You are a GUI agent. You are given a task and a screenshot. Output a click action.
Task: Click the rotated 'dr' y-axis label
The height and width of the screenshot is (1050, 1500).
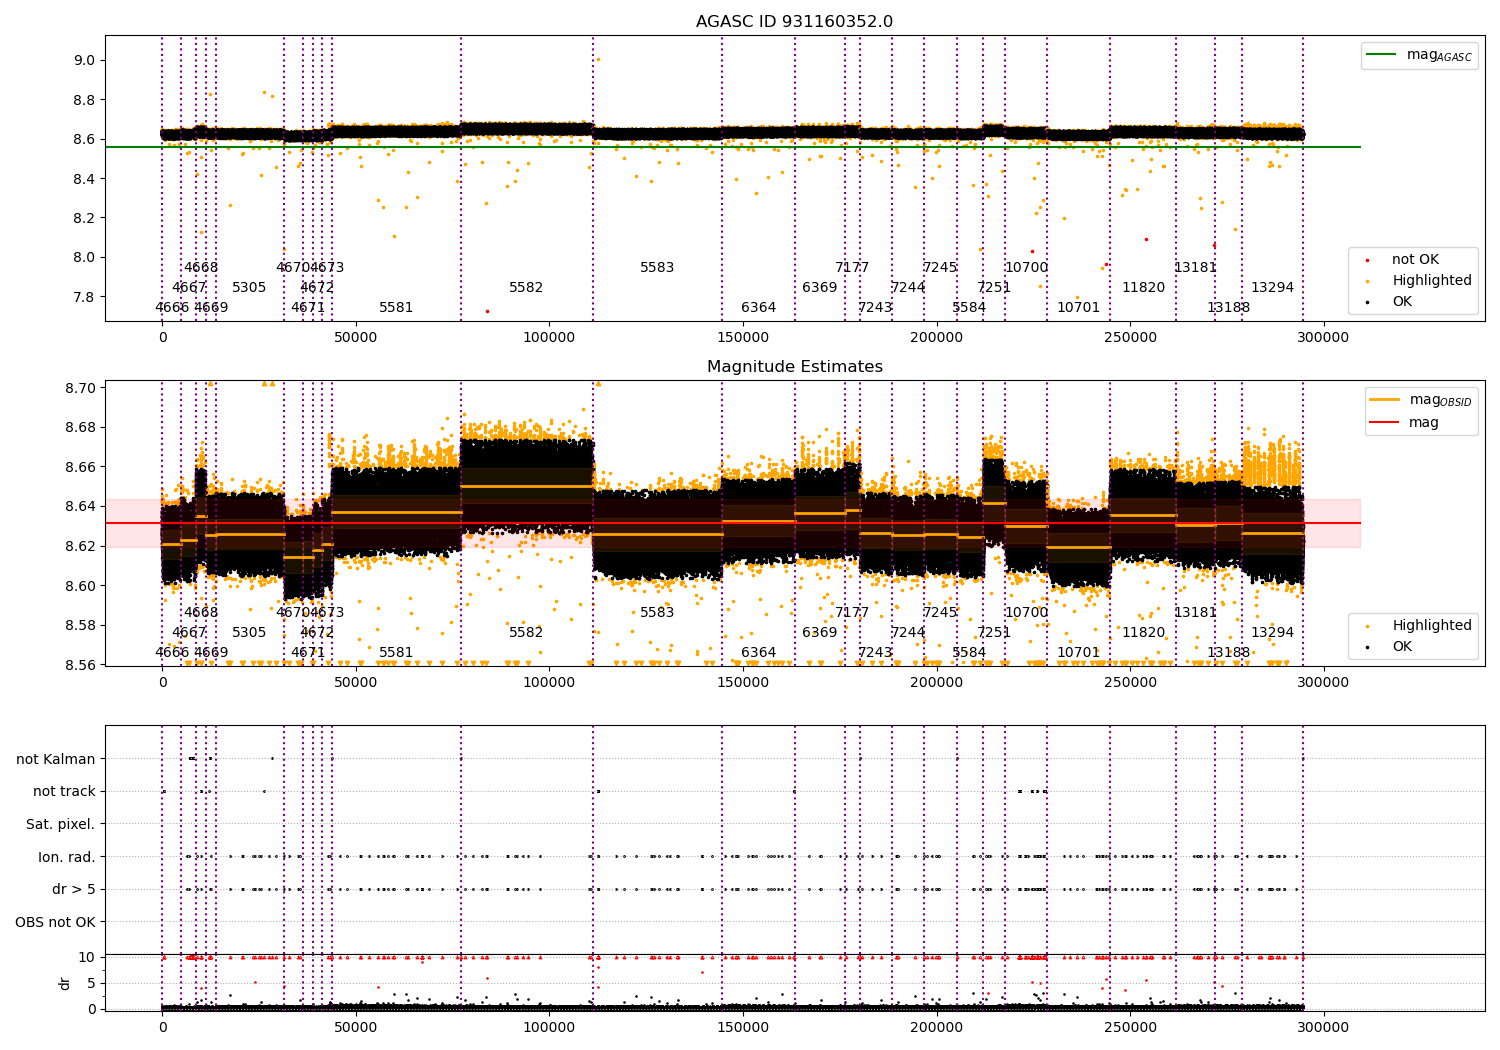click(x=65, y=983)
